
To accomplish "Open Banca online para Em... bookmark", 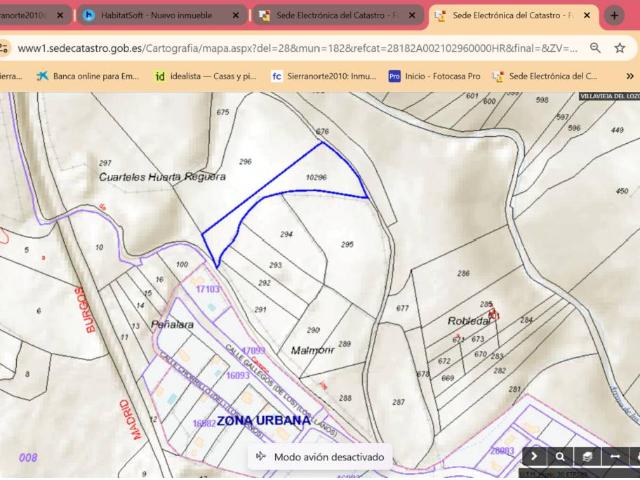I will pos(88,76).
